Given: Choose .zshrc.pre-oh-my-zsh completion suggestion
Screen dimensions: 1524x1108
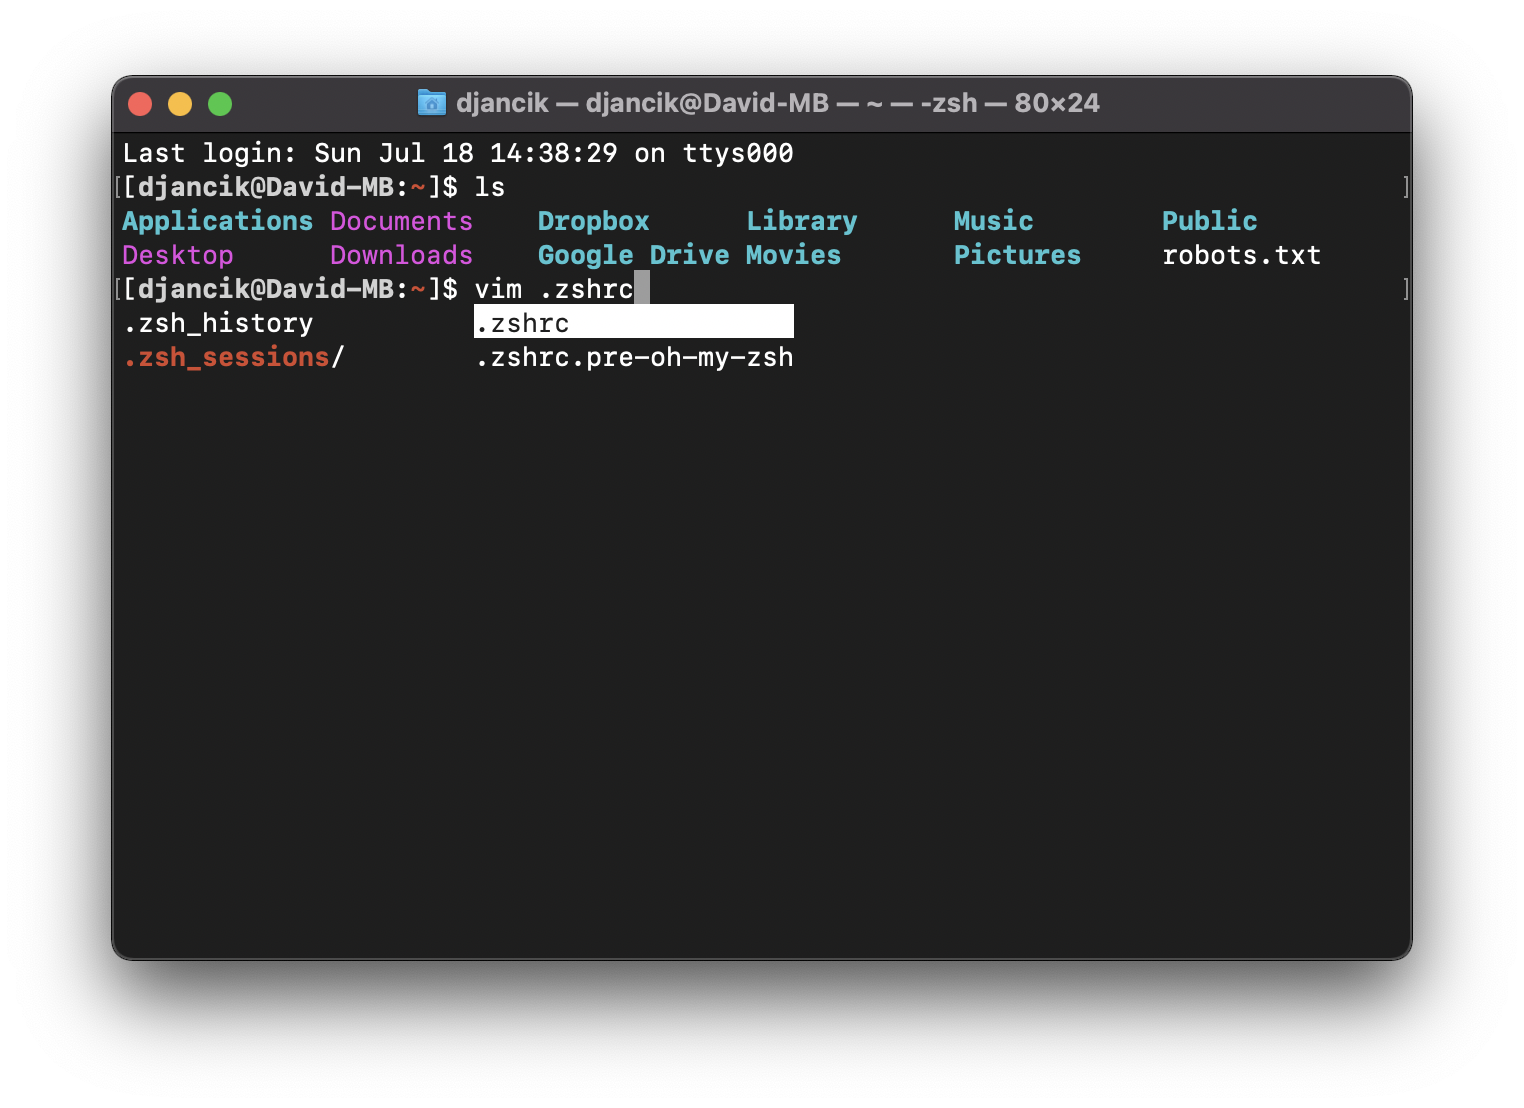Looking at the screenshot, I should pos(634,357).
